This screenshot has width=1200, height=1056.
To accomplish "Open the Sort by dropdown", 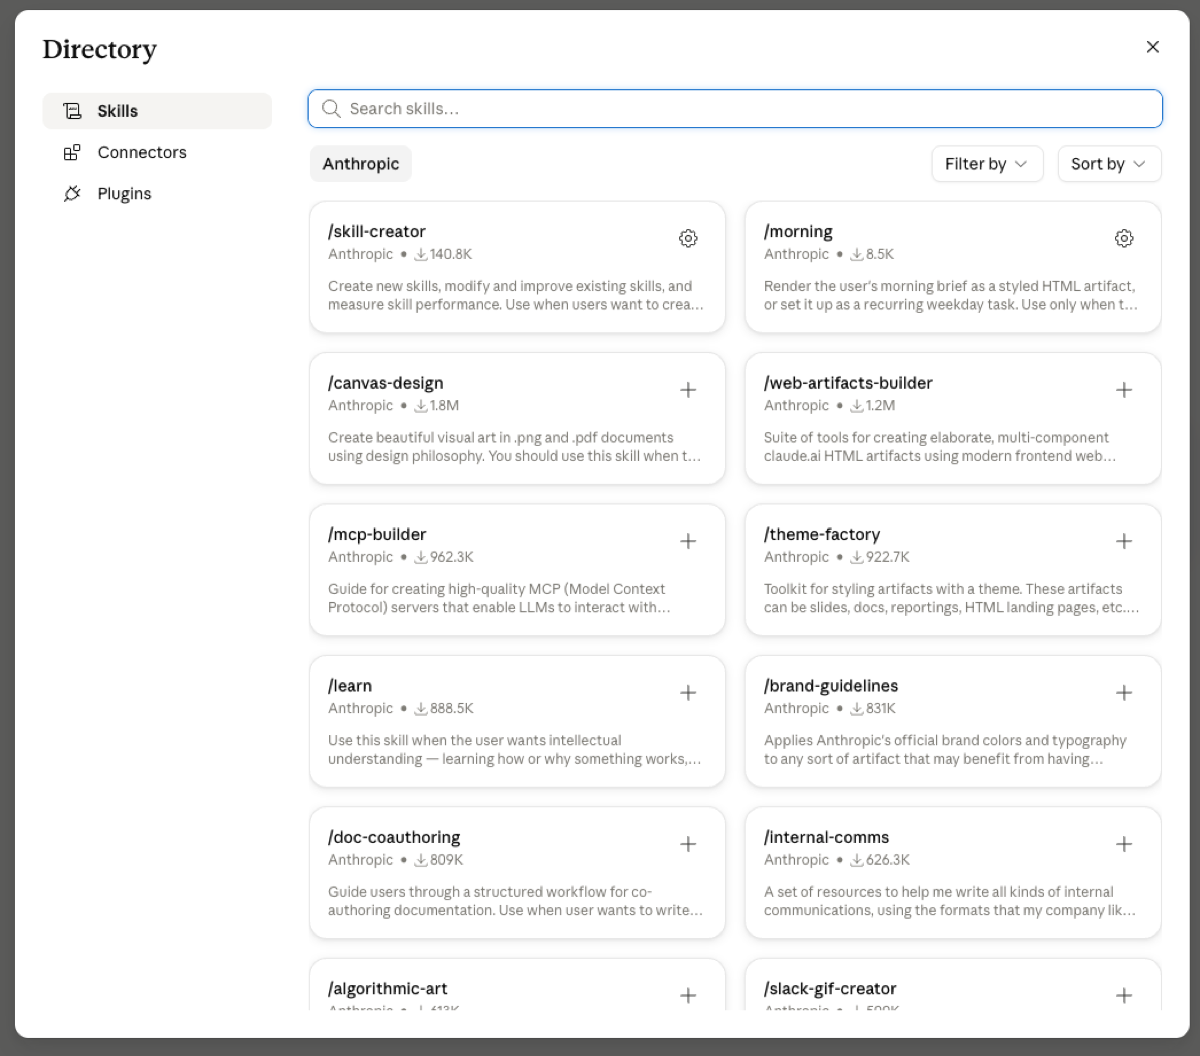I will pyautogui.click(x=1109, y=164).
